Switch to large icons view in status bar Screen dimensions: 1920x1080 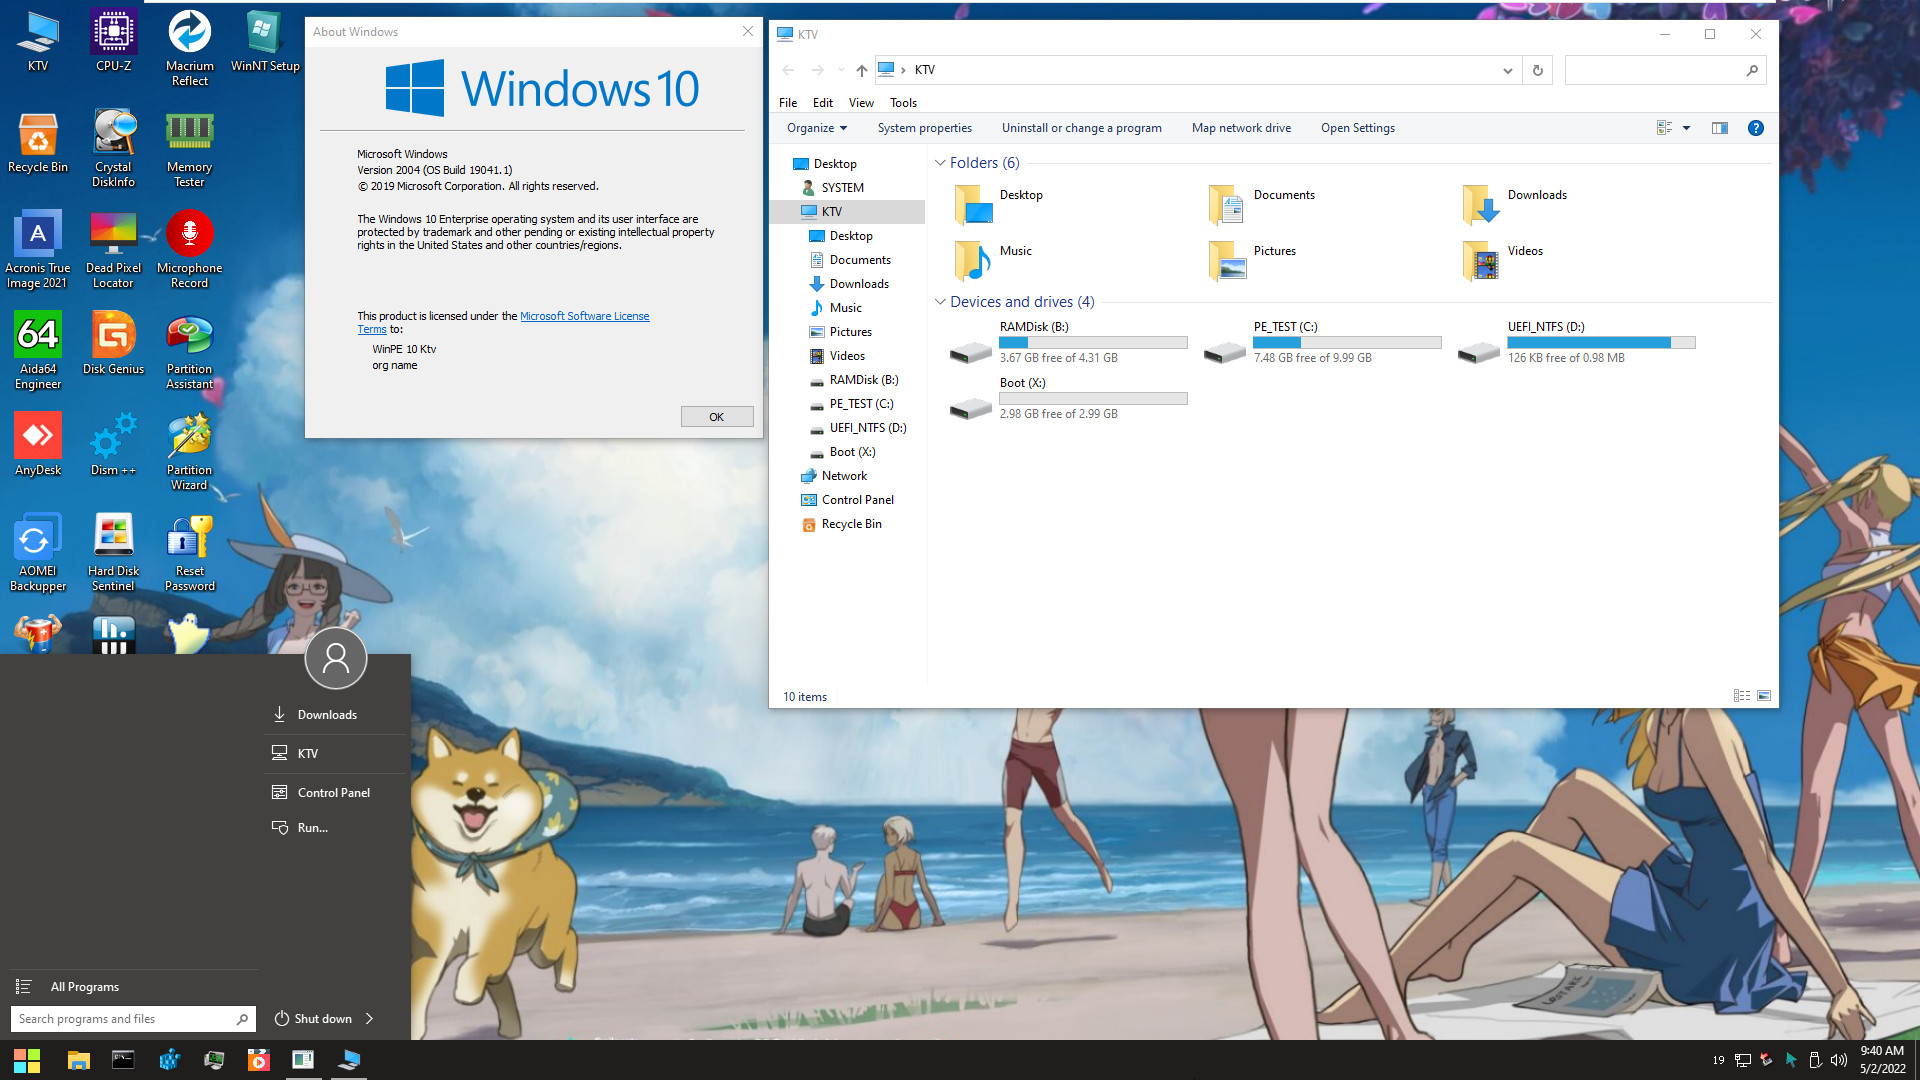[x=1764, y=696]
